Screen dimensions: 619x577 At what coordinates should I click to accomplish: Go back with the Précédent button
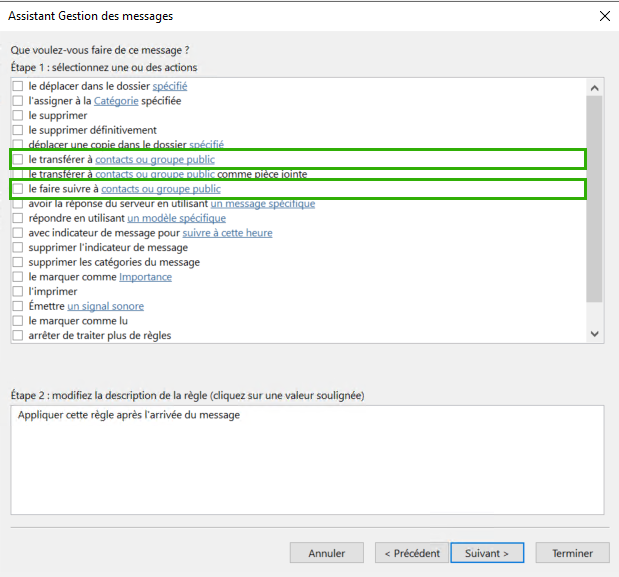pyautogui.click(x=412, y=553)
